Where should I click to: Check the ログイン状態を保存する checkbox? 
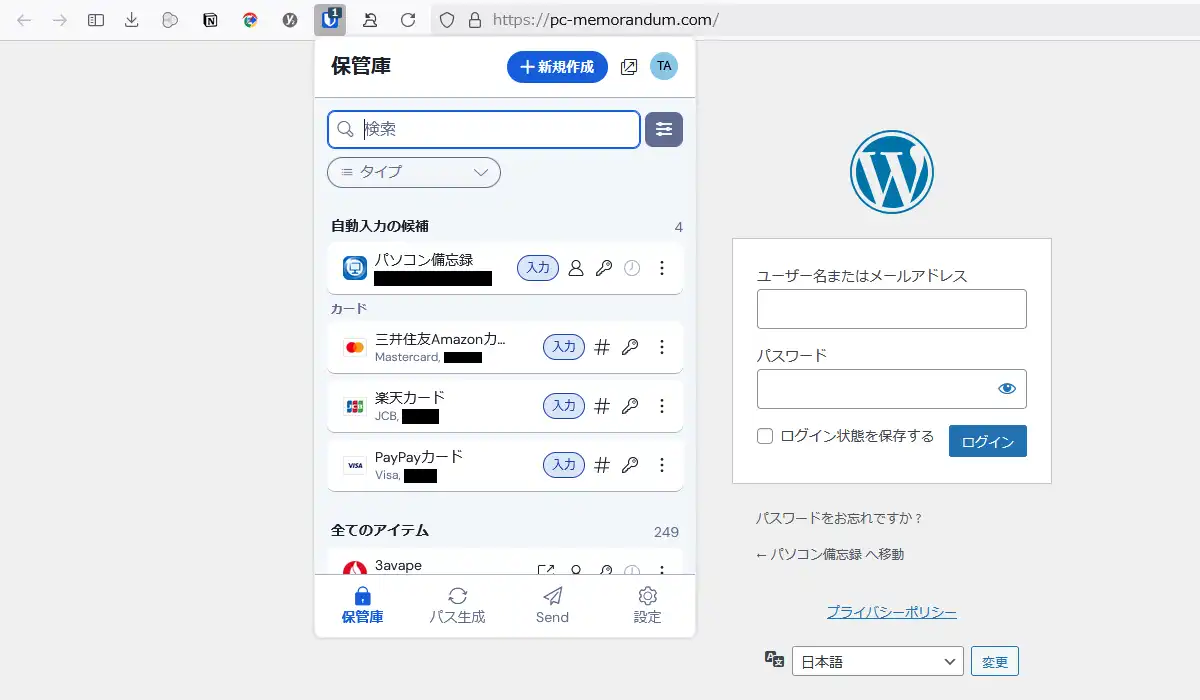(765, 436)
